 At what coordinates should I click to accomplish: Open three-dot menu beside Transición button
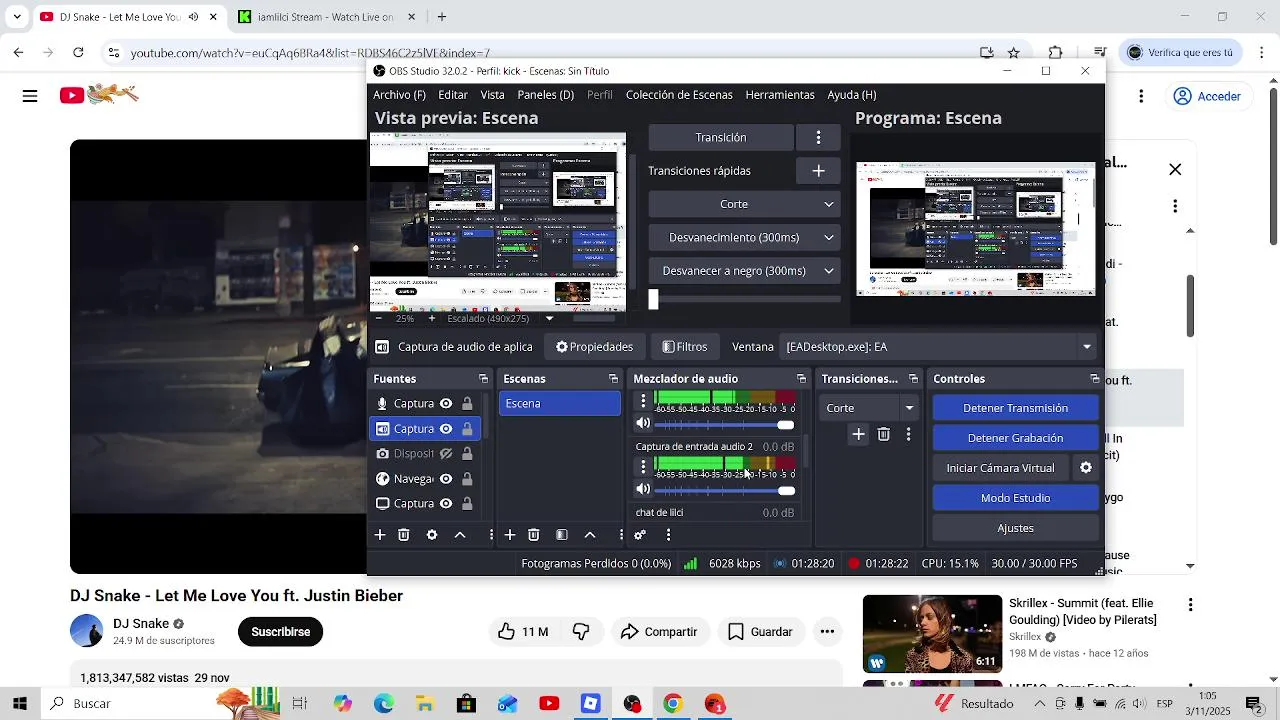point(818,137)
